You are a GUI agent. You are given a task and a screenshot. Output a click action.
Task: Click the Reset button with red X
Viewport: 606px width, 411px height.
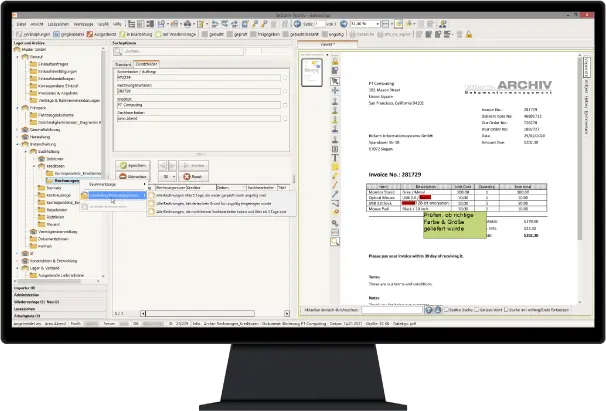pyautogui.click(x=193, y=176)
